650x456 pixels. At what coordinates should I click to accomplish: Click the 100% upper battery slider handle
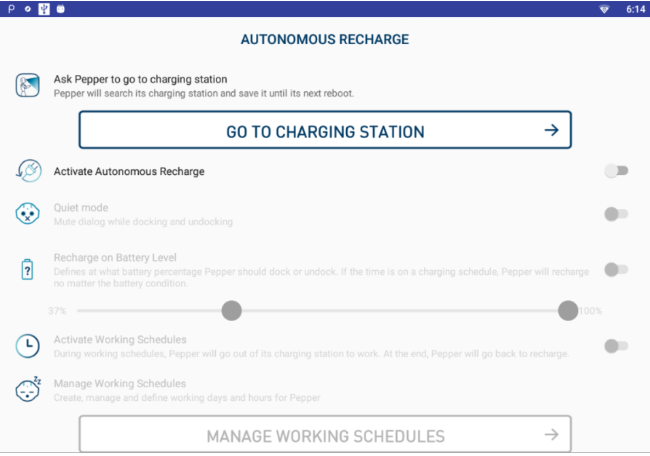(x=568, y=310)
